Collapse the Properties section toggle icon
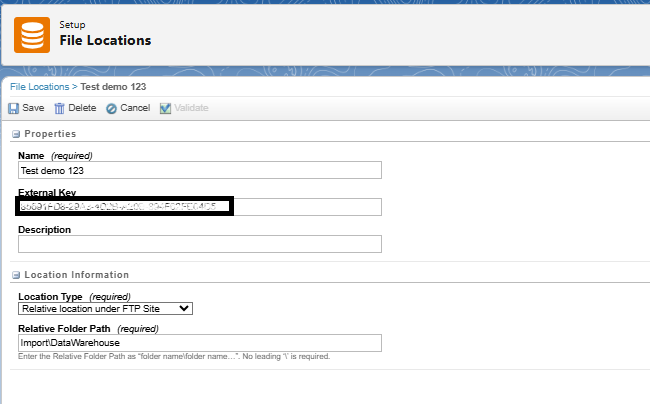The image size is (650, 404). click(x=16, y=134)
